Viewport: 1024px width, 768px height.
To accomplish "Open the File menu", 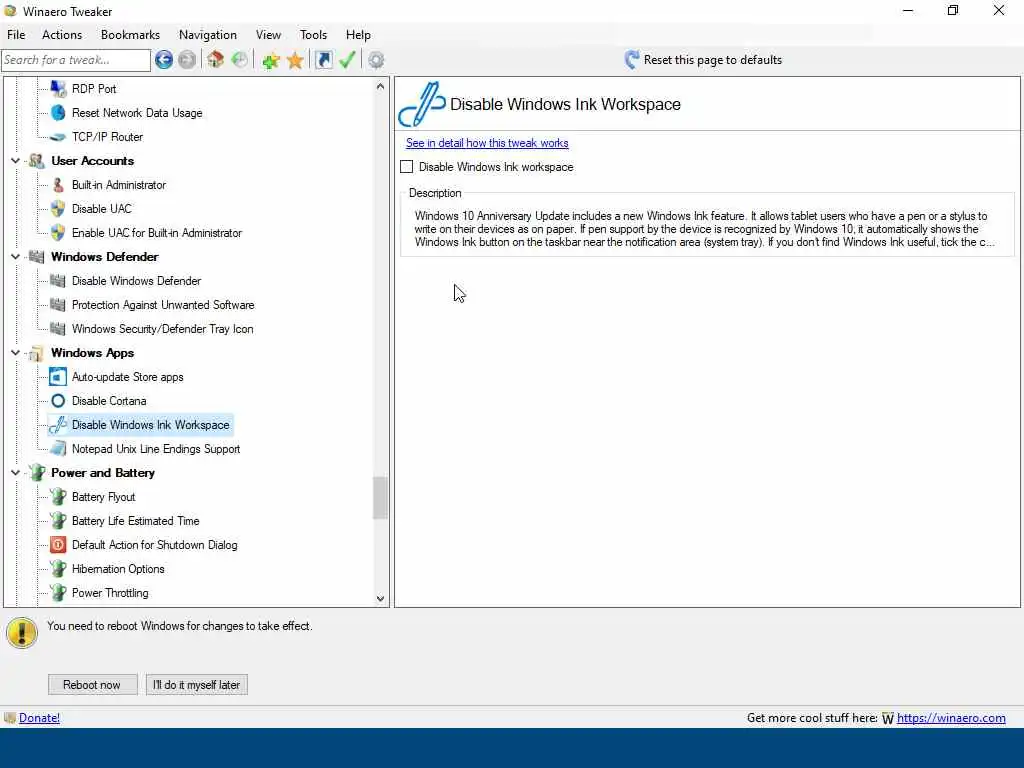I will pos(16,35).
